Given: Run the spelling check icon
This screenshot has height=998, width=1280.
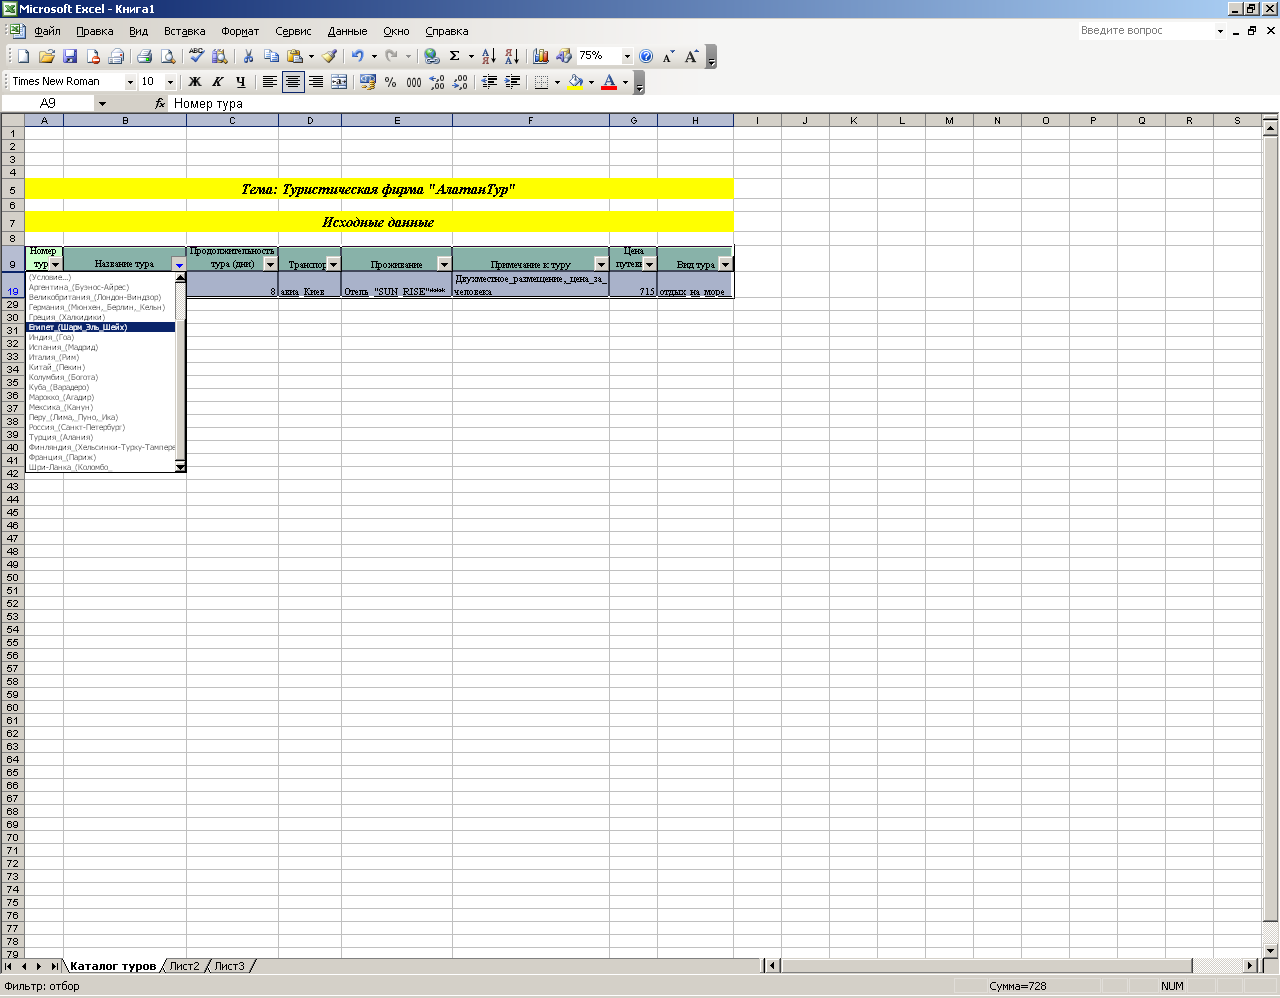Looking at the screenshot, I should pyautogui.click(x=196, y=57).
